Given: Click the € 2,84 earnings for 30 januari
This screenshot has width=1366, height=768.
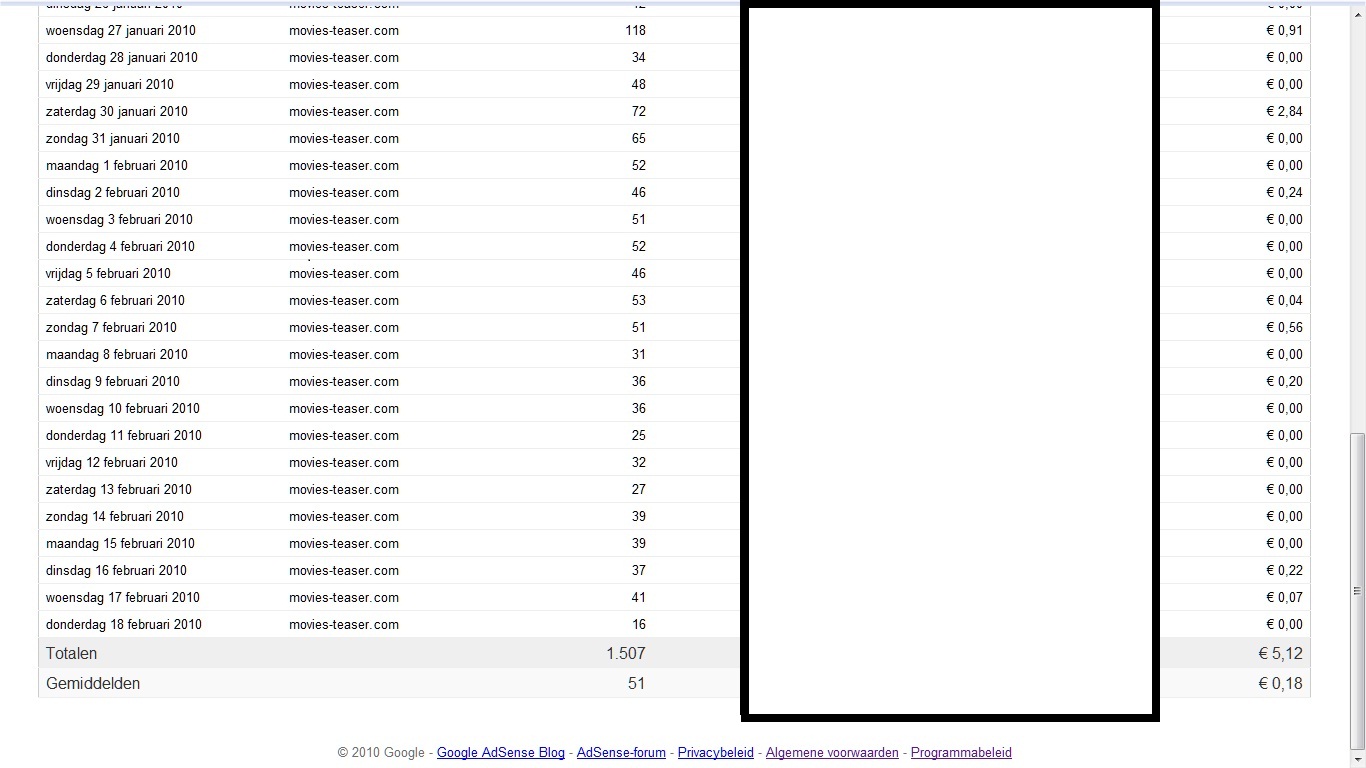Looking at the screenshot, I should pyautogui.click(x=1285, y=111).
